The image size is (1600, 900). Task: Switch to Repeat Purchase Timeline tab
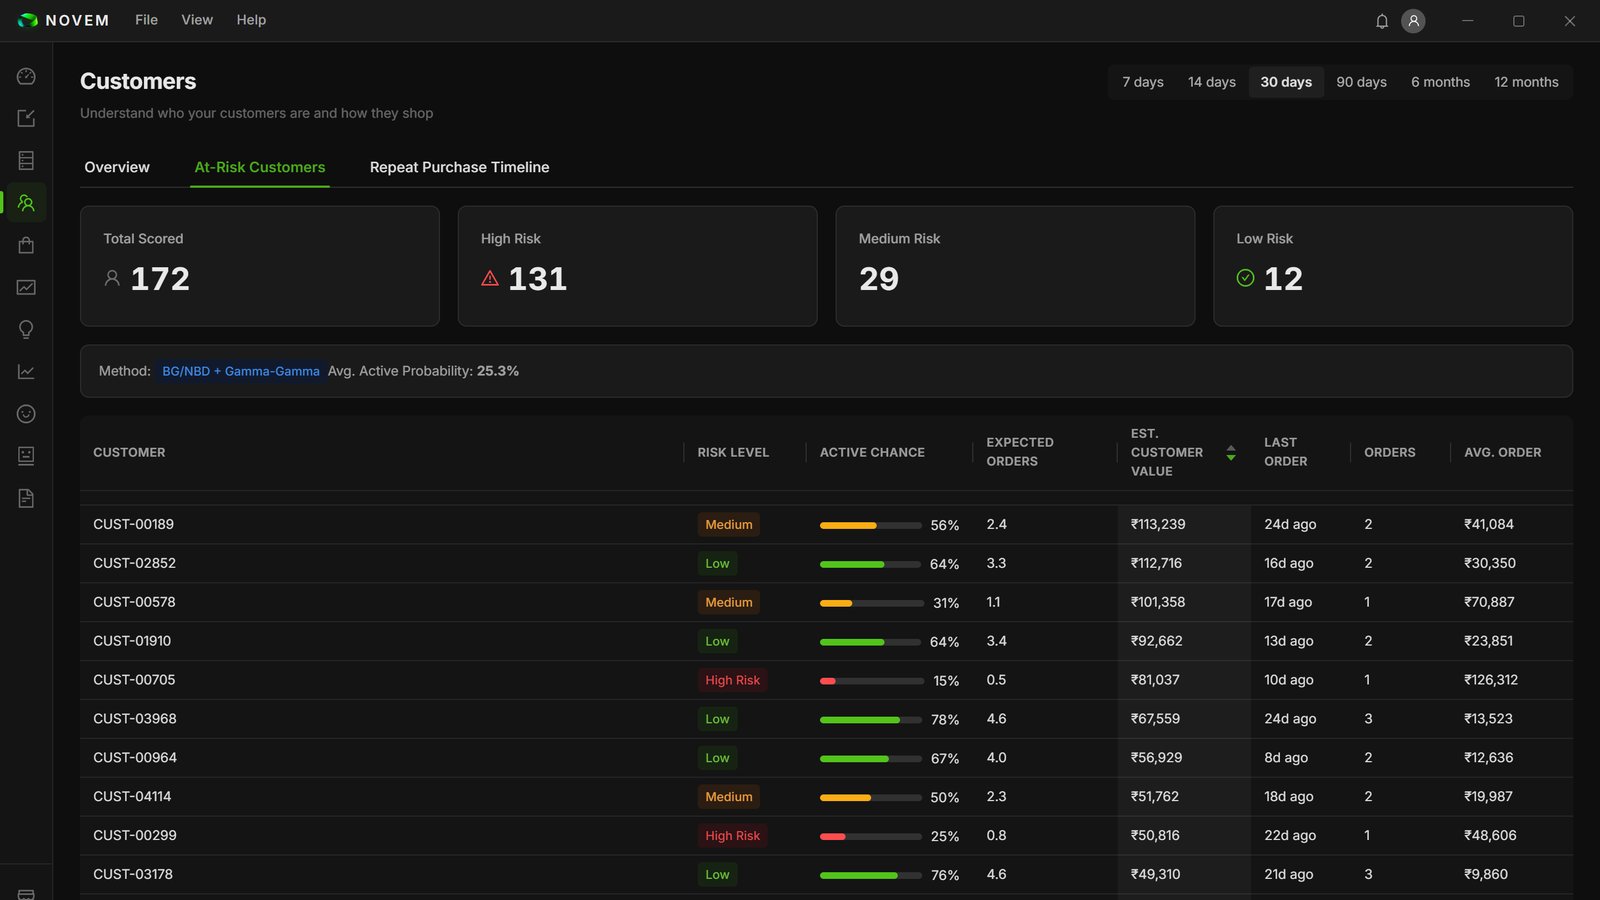coord(459,167)
